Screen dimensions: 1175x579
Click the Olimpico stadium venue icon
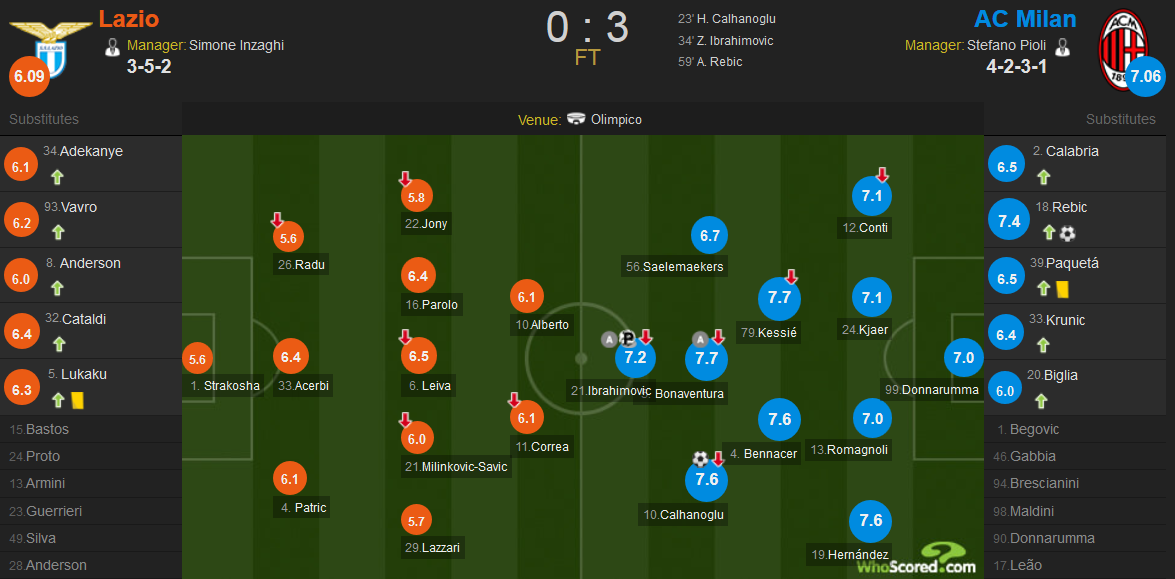pos(576,119)
